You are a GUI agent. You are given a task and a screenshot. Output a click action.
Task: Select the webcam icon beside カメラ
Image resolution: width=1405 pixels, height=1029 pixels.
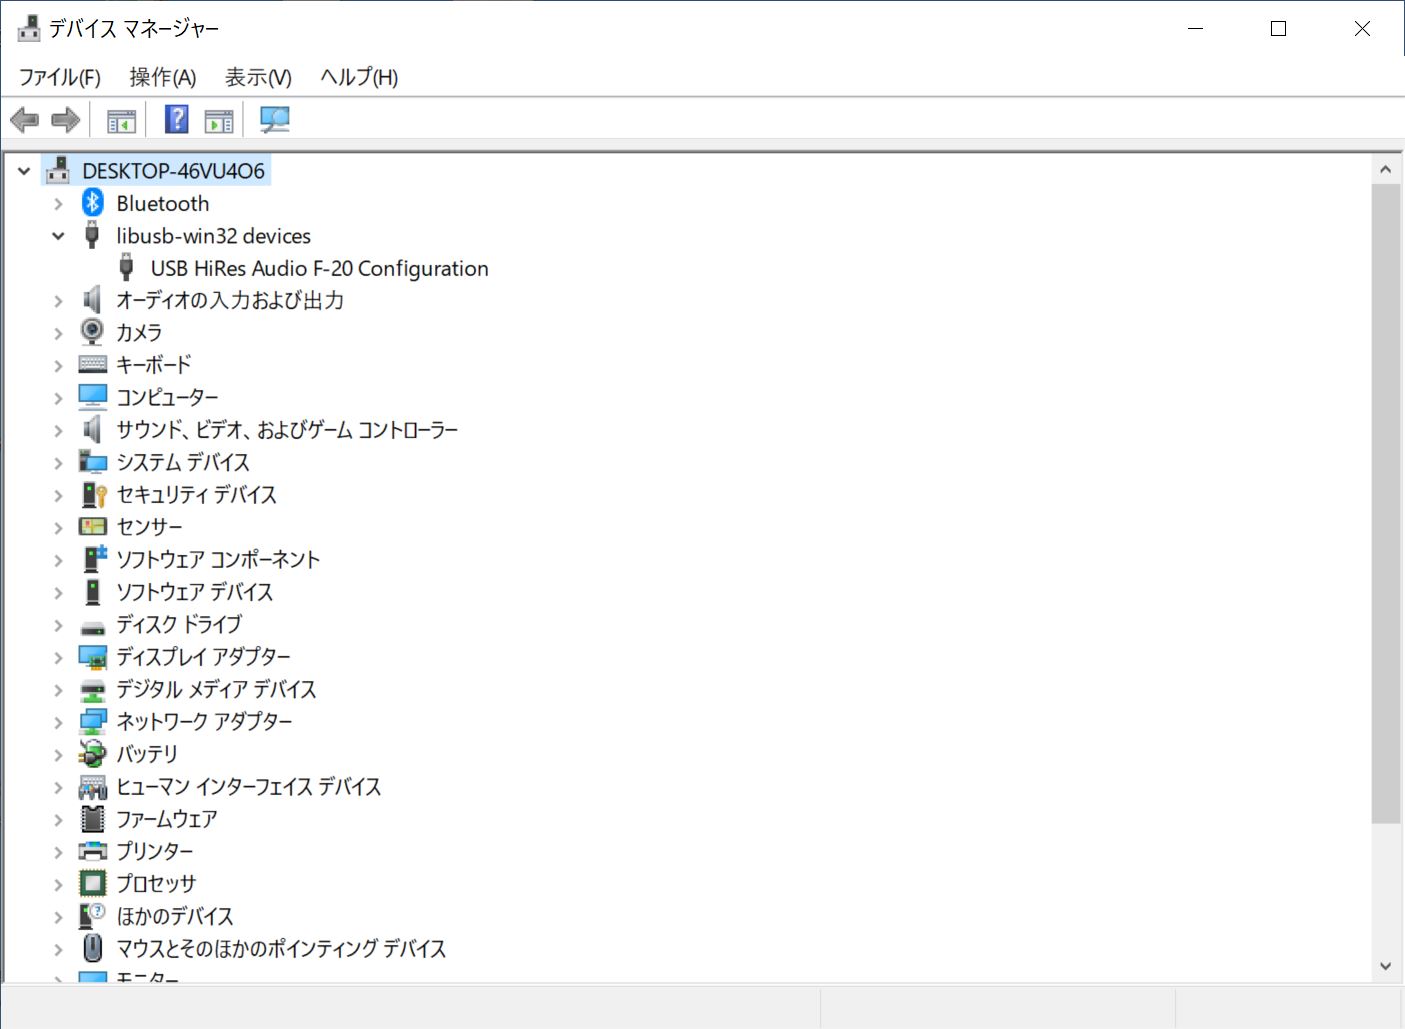pyautogui.click(x=92, y=332)
